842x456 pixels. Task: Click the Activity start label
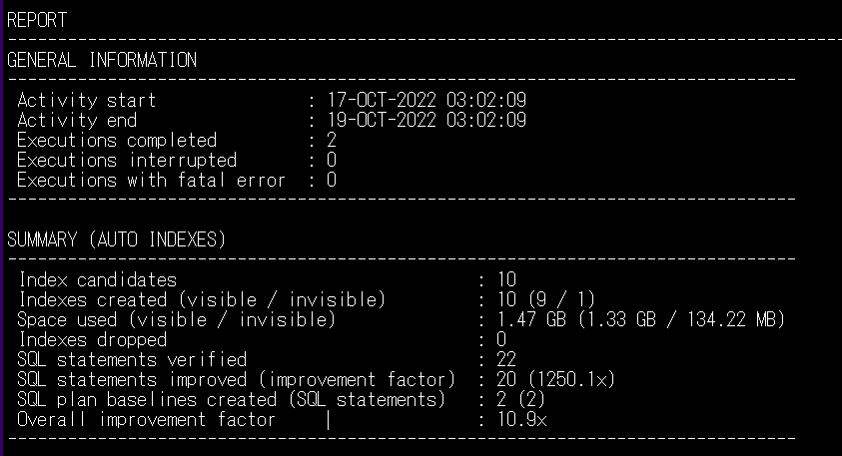pyautogui.click(x=86, y=101)
